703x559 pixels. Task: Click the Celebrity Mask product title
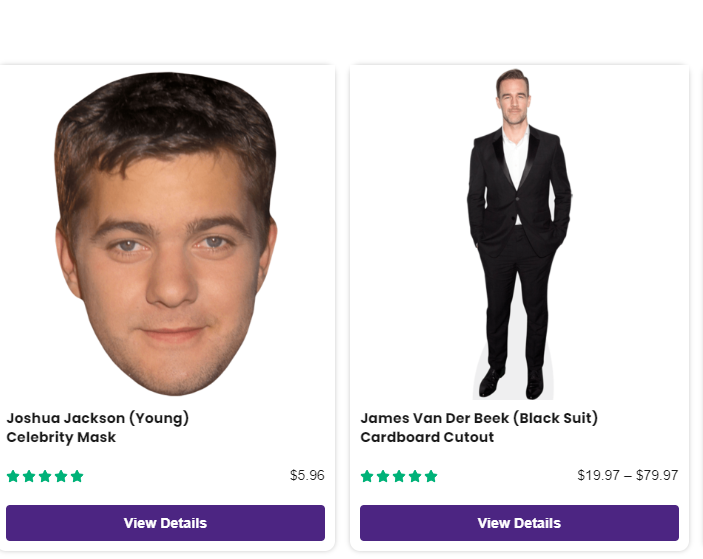(98, 427)
